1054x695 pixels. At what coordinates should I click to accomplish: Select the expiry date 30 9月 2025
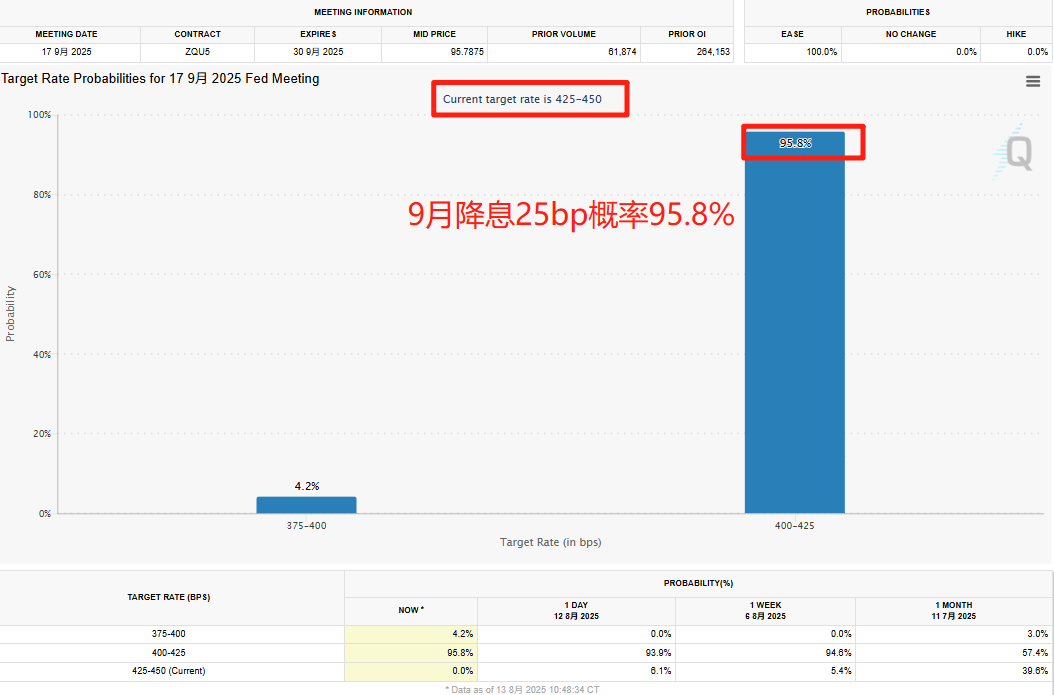(x=318, y=52)
